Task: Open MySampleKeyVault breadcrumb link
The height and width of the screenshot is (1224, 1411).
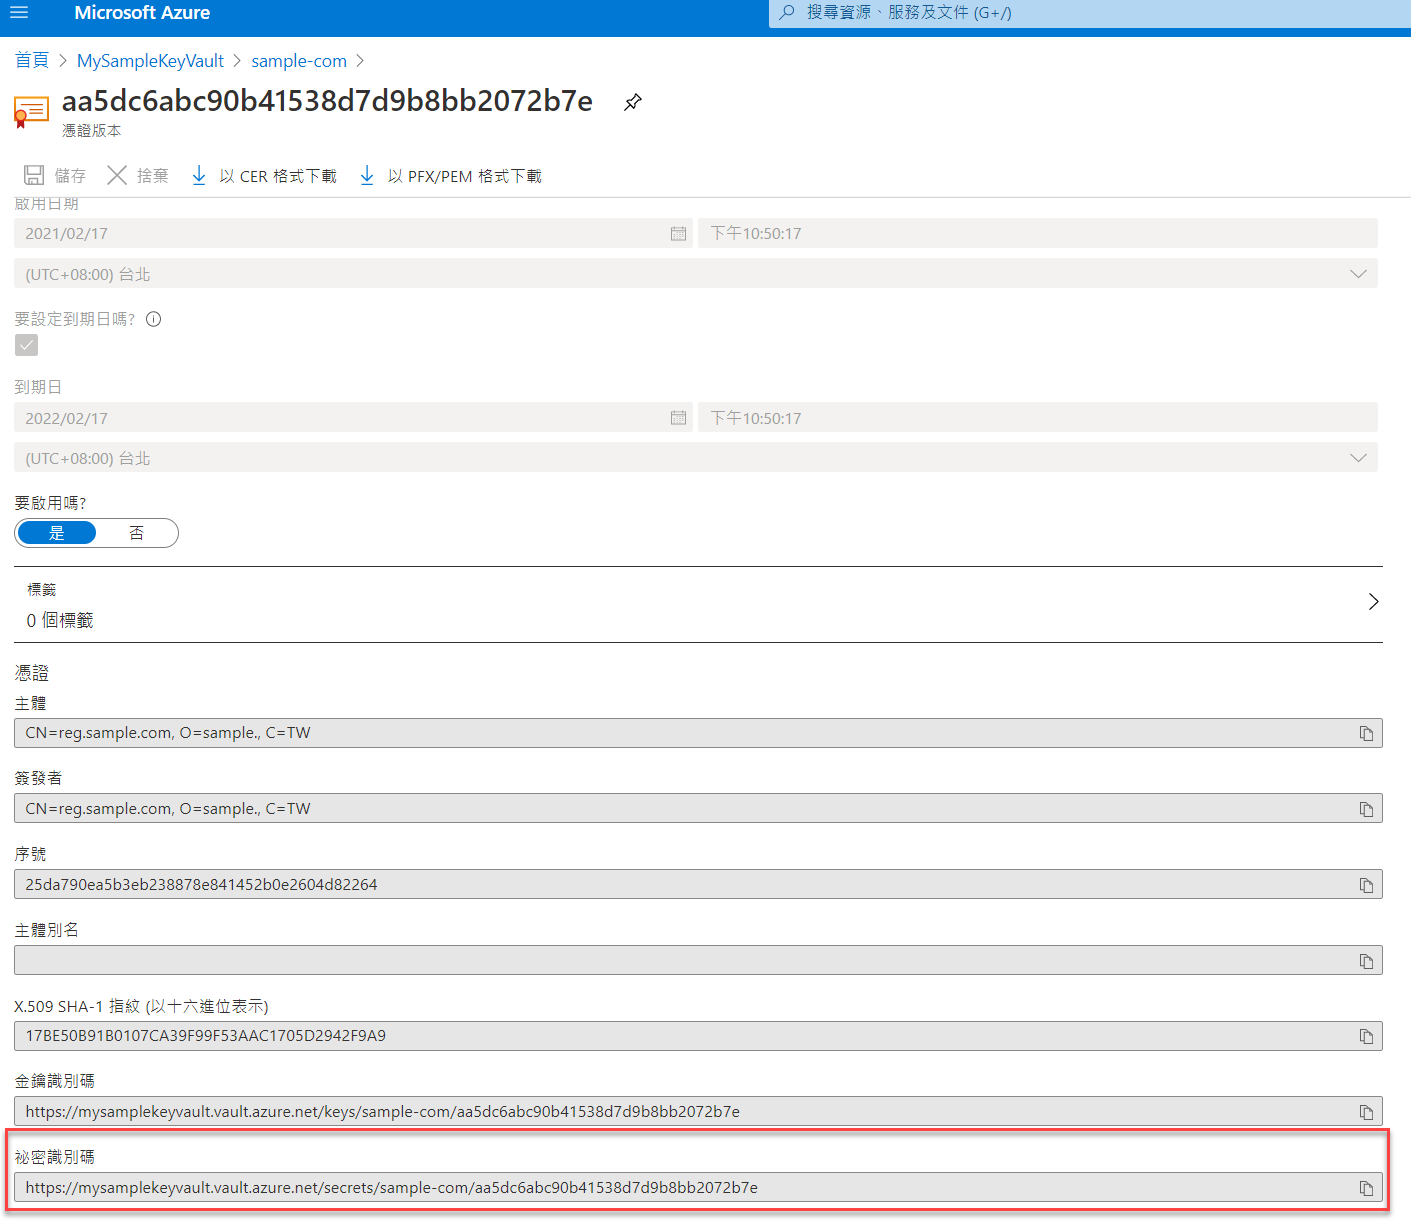Action: click(x=150, y=61)
